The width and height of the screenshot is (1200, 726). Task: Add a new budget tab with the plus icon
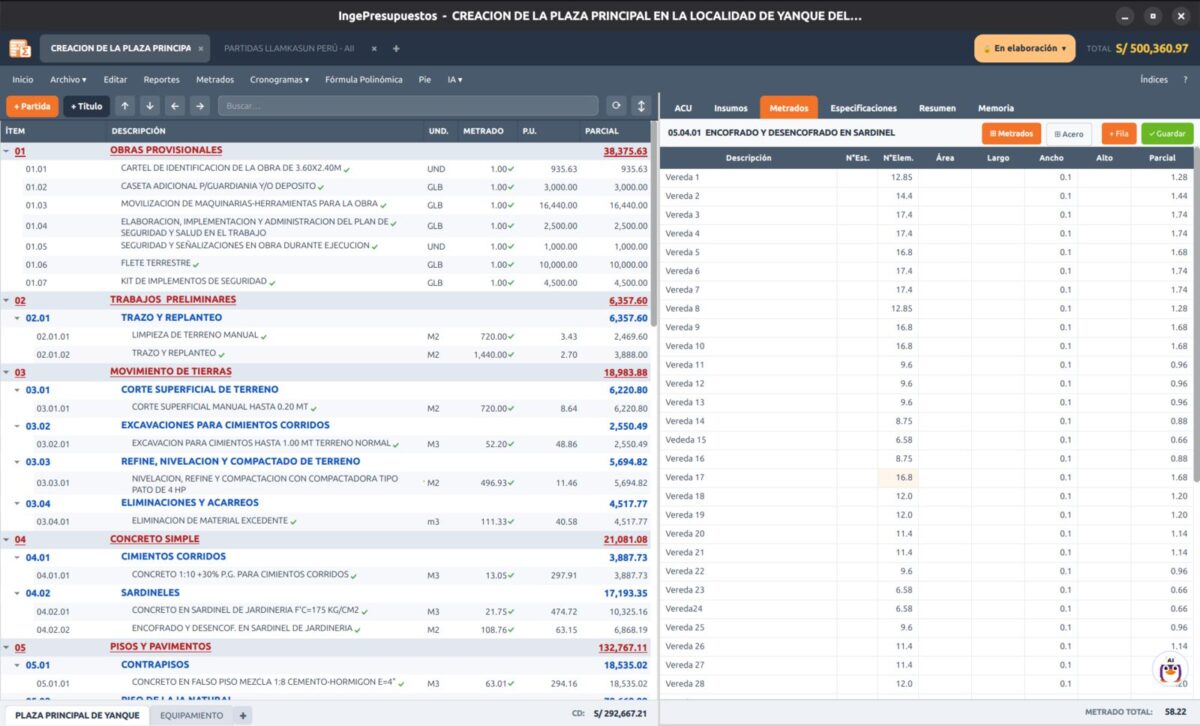396,48
